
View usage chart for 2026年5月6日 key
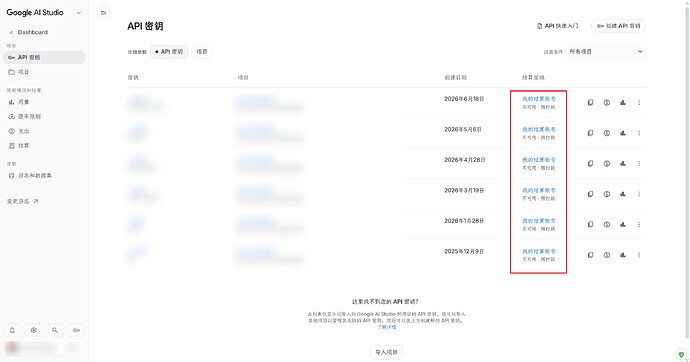coord(623,133)
